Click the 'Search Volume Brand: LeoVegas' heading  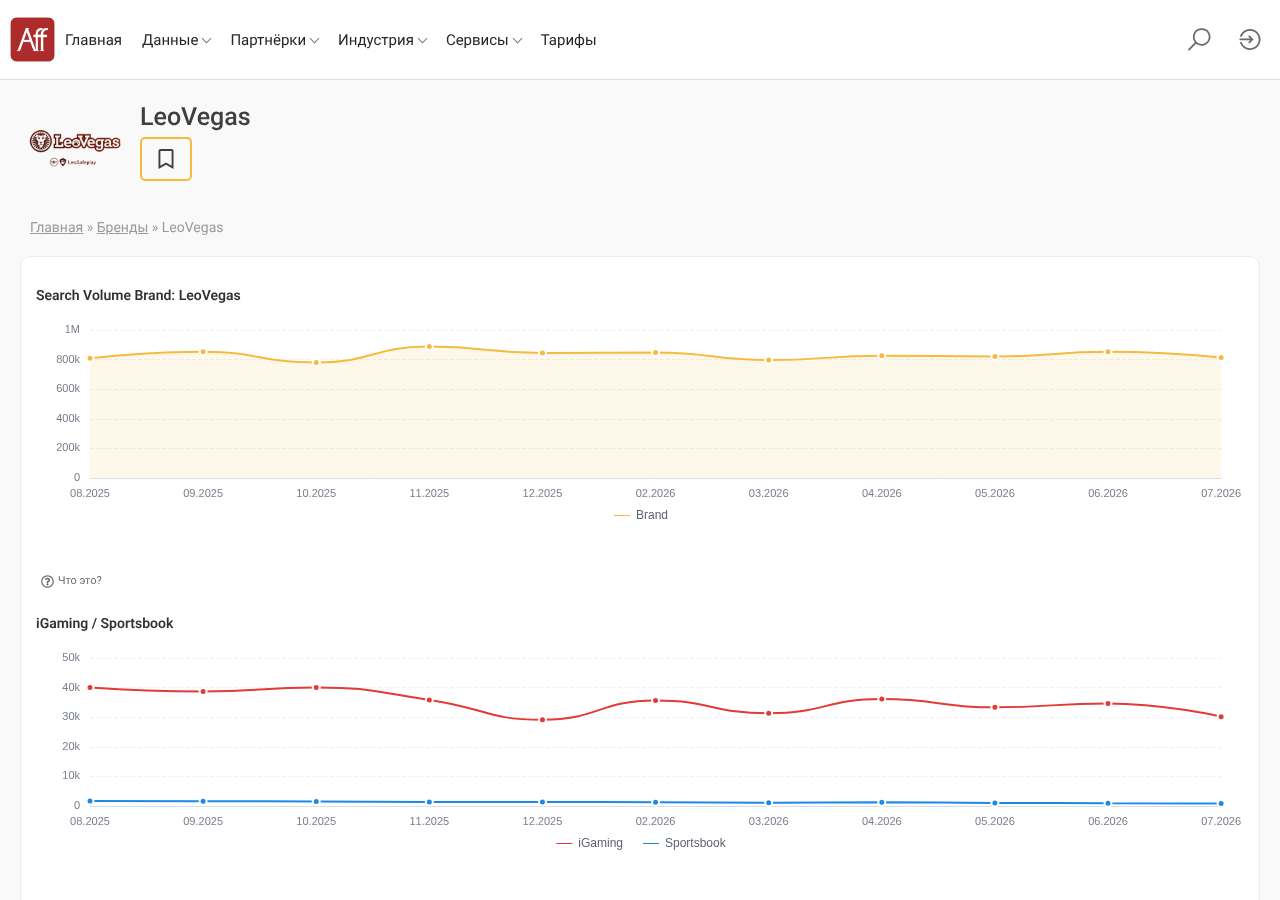[138, 295]
